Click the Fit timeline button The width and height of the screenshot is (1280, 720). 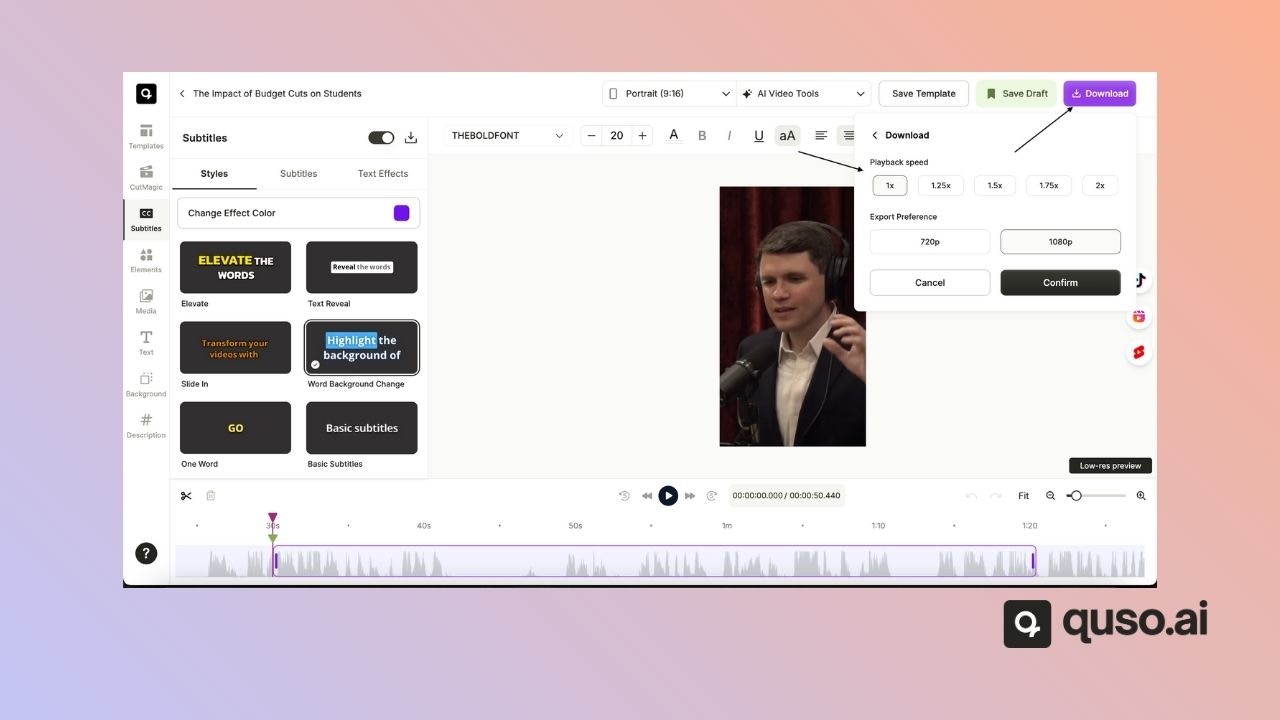[1024, 496]
